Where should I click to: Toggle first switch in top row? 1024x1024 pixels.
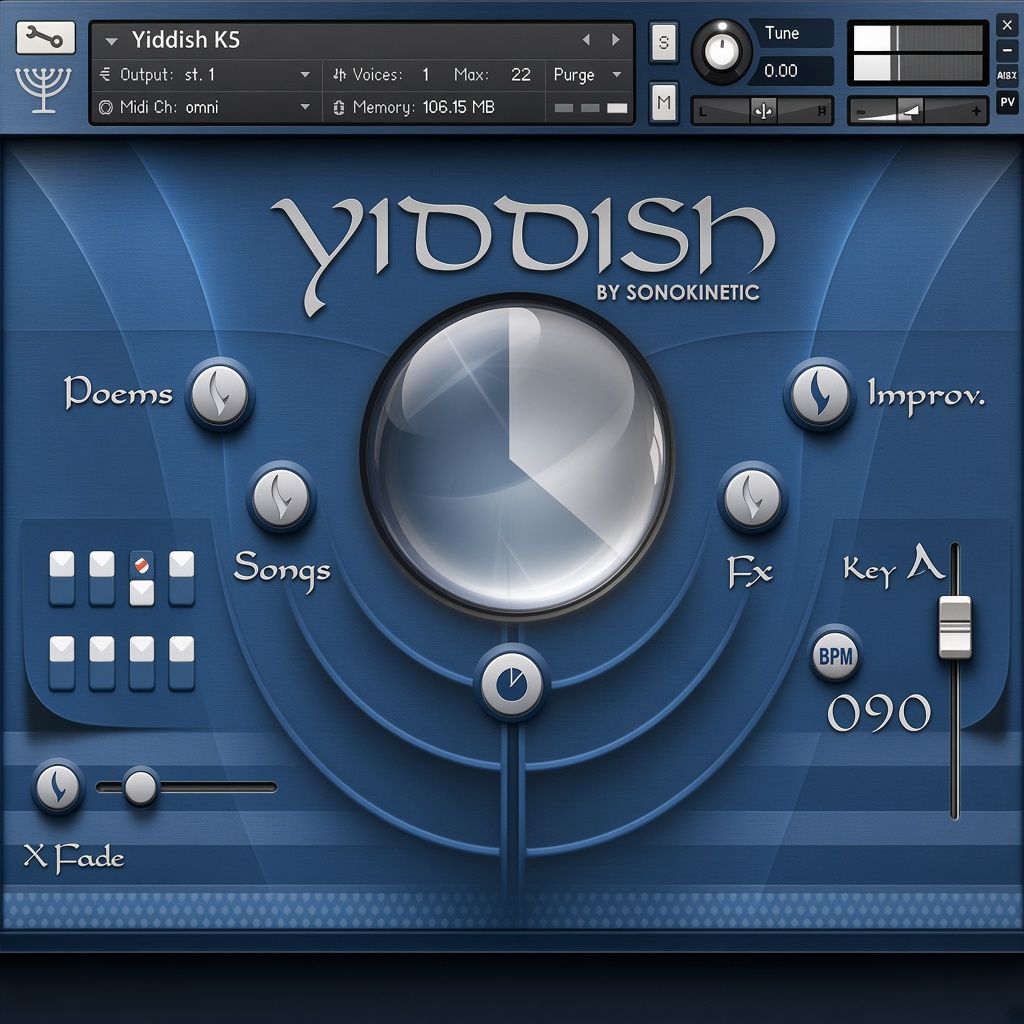[62, 579]
